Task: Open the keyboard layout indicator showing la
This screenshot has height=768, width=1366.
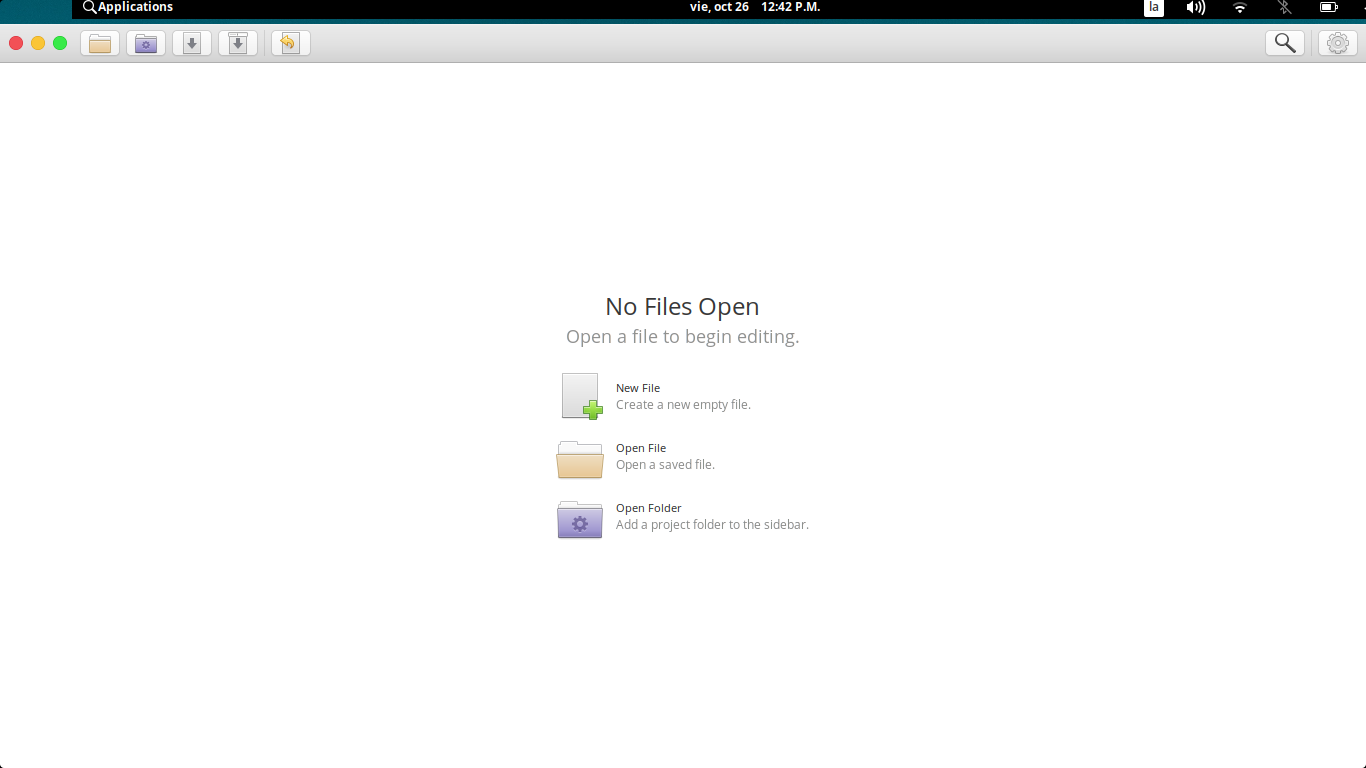Action: [x=1153, y=8]
